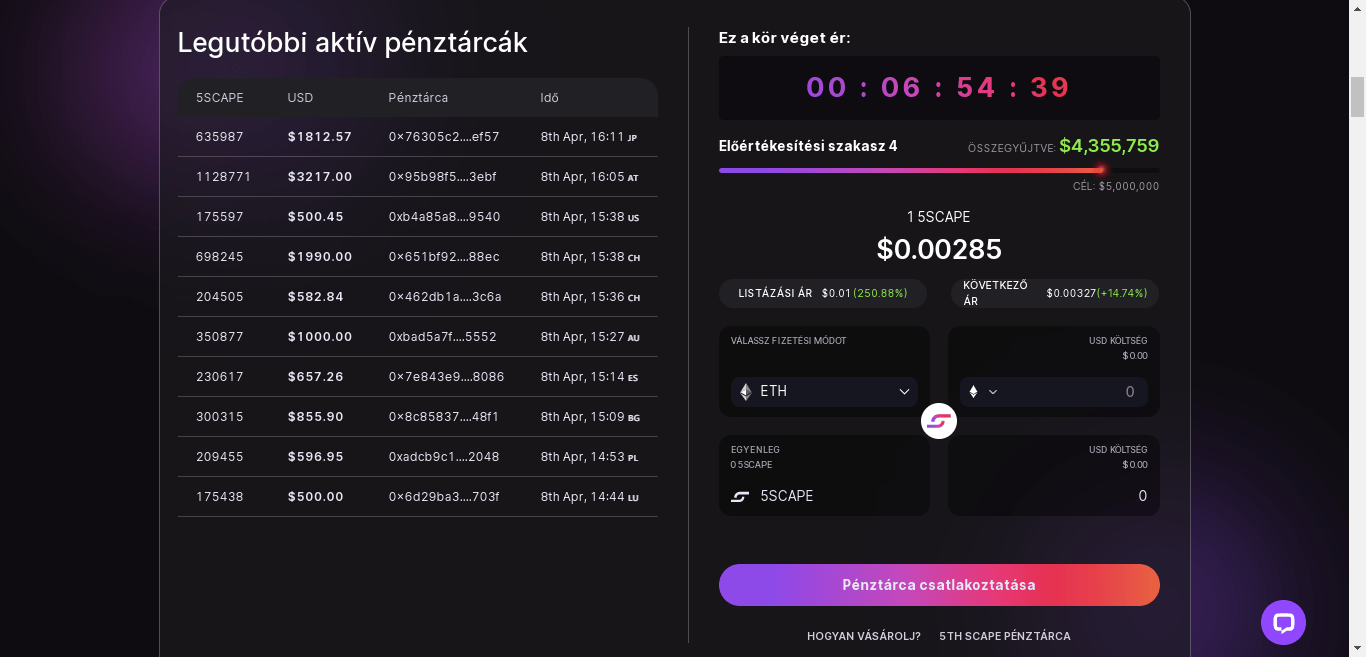Click the small Ethereum icon in the amount field
Screen dimensions: 1366x657
[973, 392]
